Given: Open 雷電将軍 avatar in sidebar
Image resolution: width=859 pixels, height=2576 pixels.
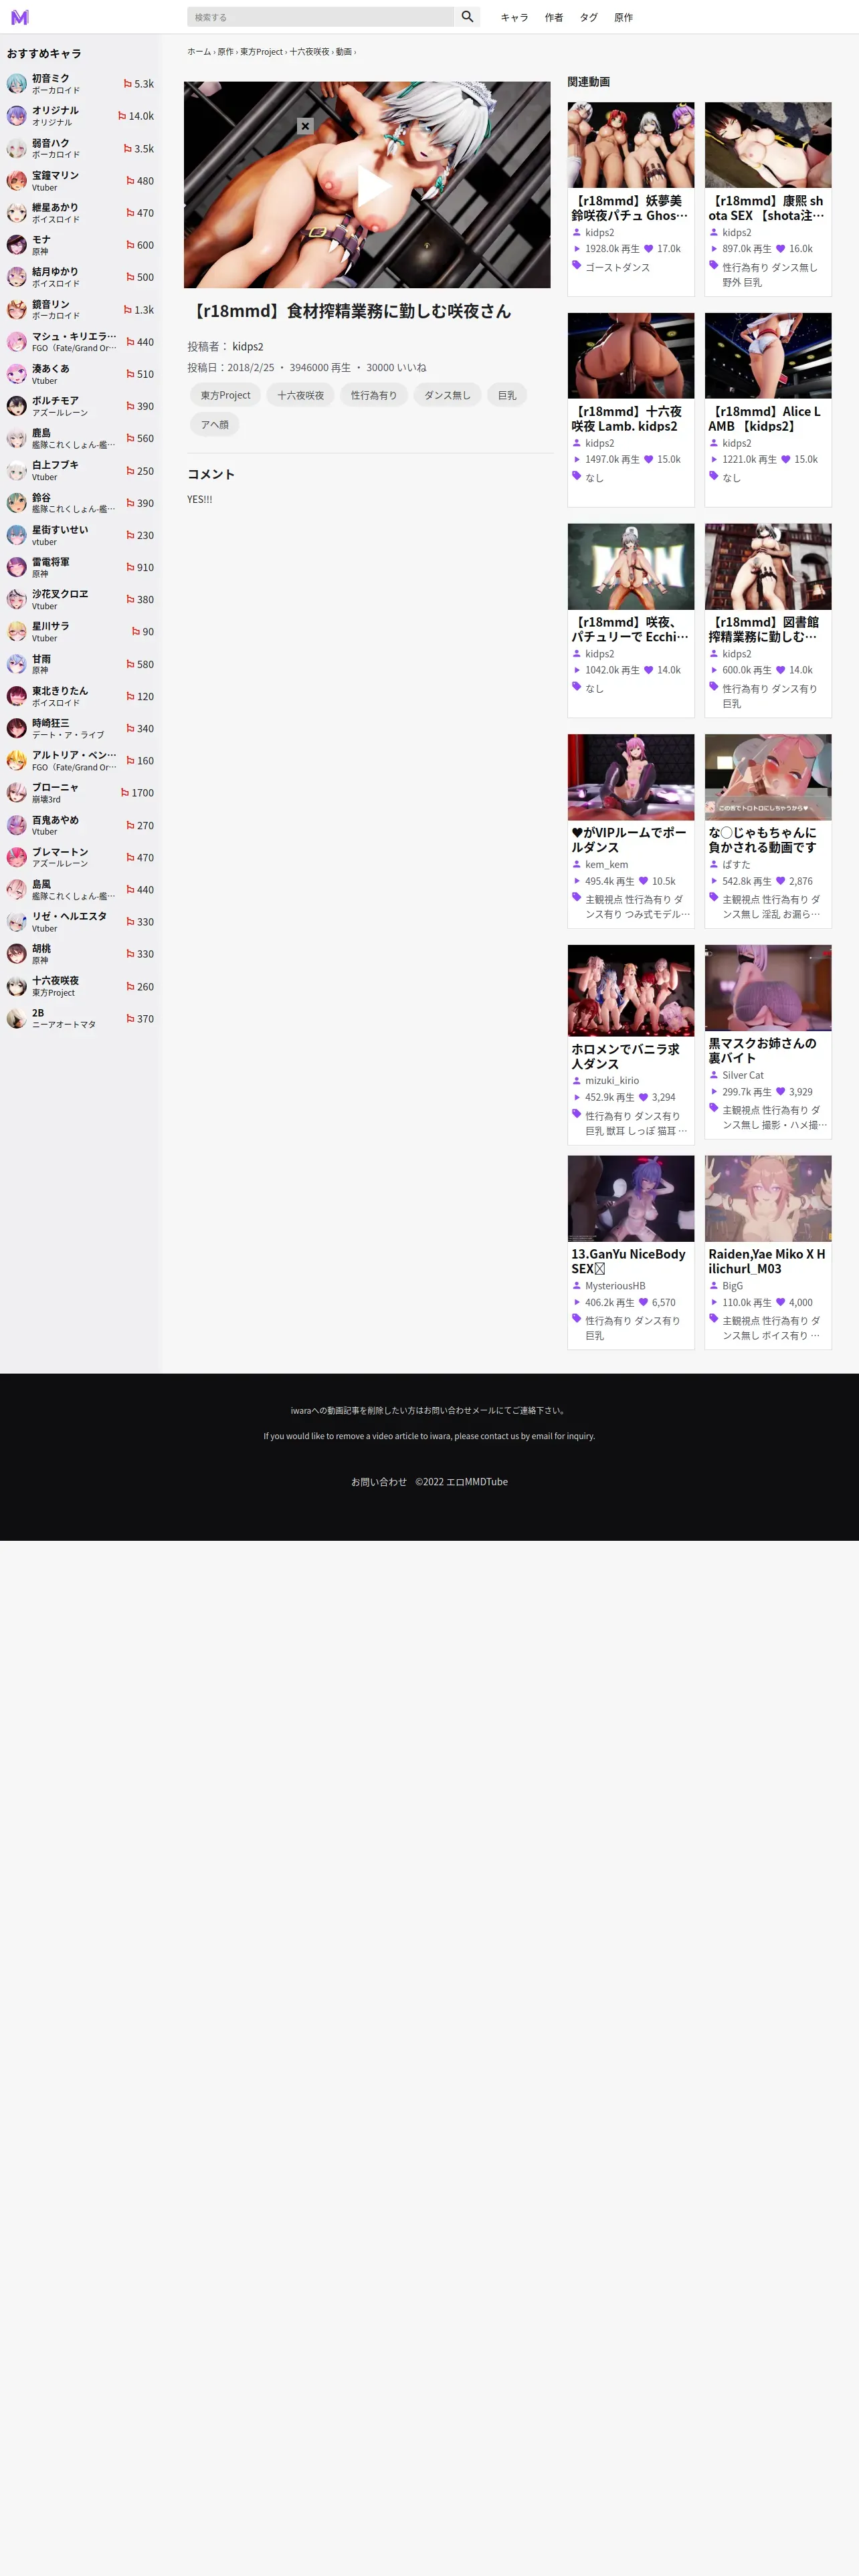Looking at the screenshot, I should tap(17, 567).
